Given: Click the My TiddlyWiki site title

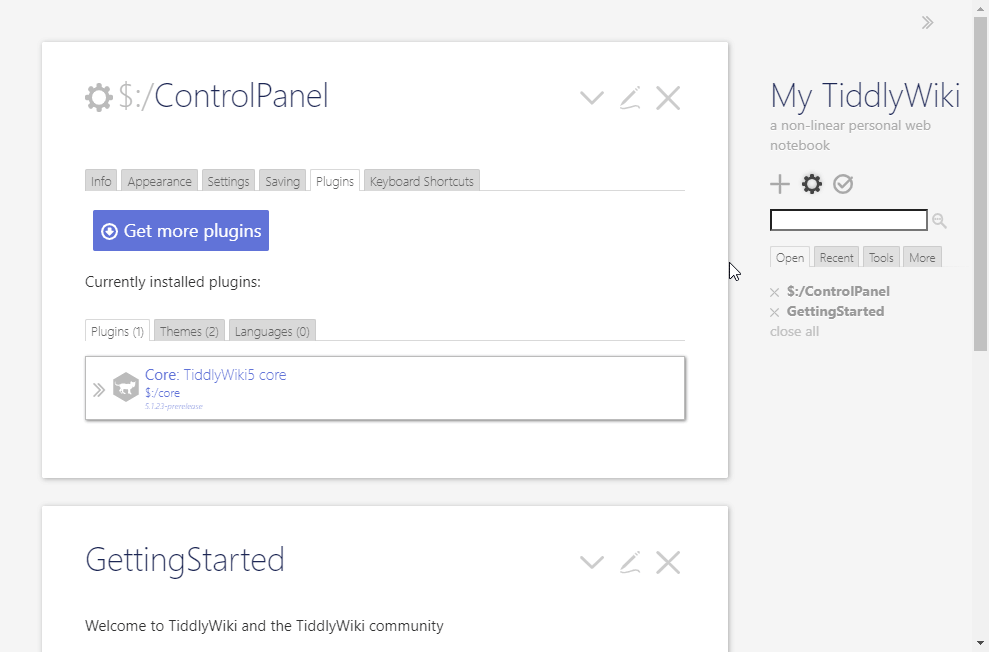Looking at the screenshot, I should click(x=865, y=96).
